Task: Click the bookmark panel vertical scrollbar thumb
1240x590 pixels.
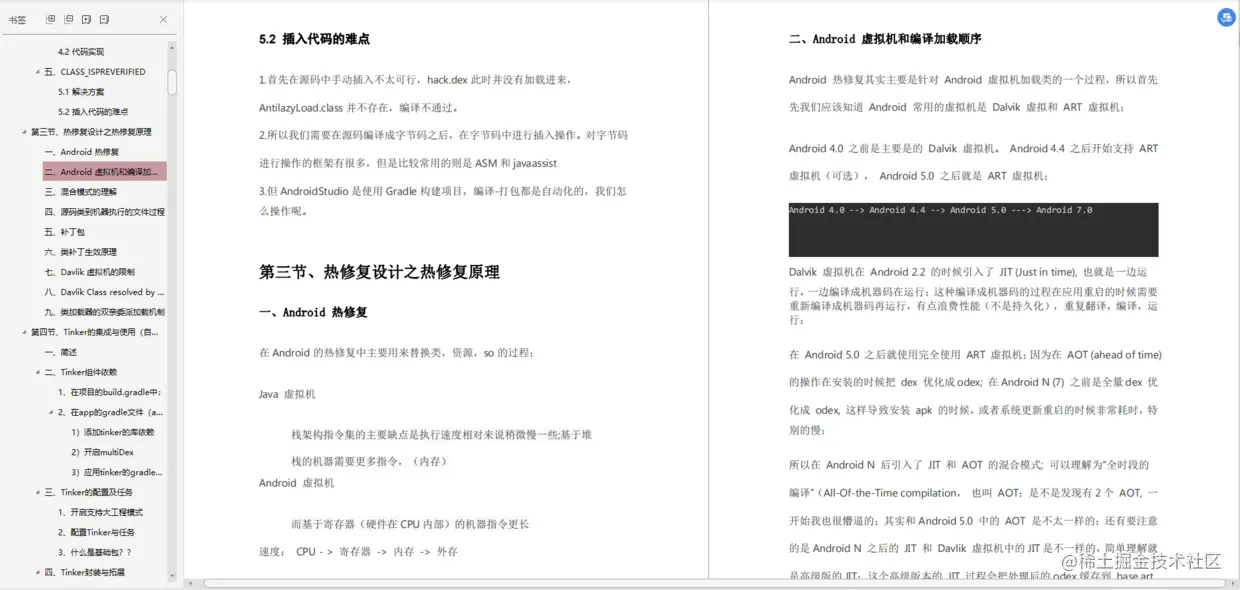Action: click(x=172, y=82)
